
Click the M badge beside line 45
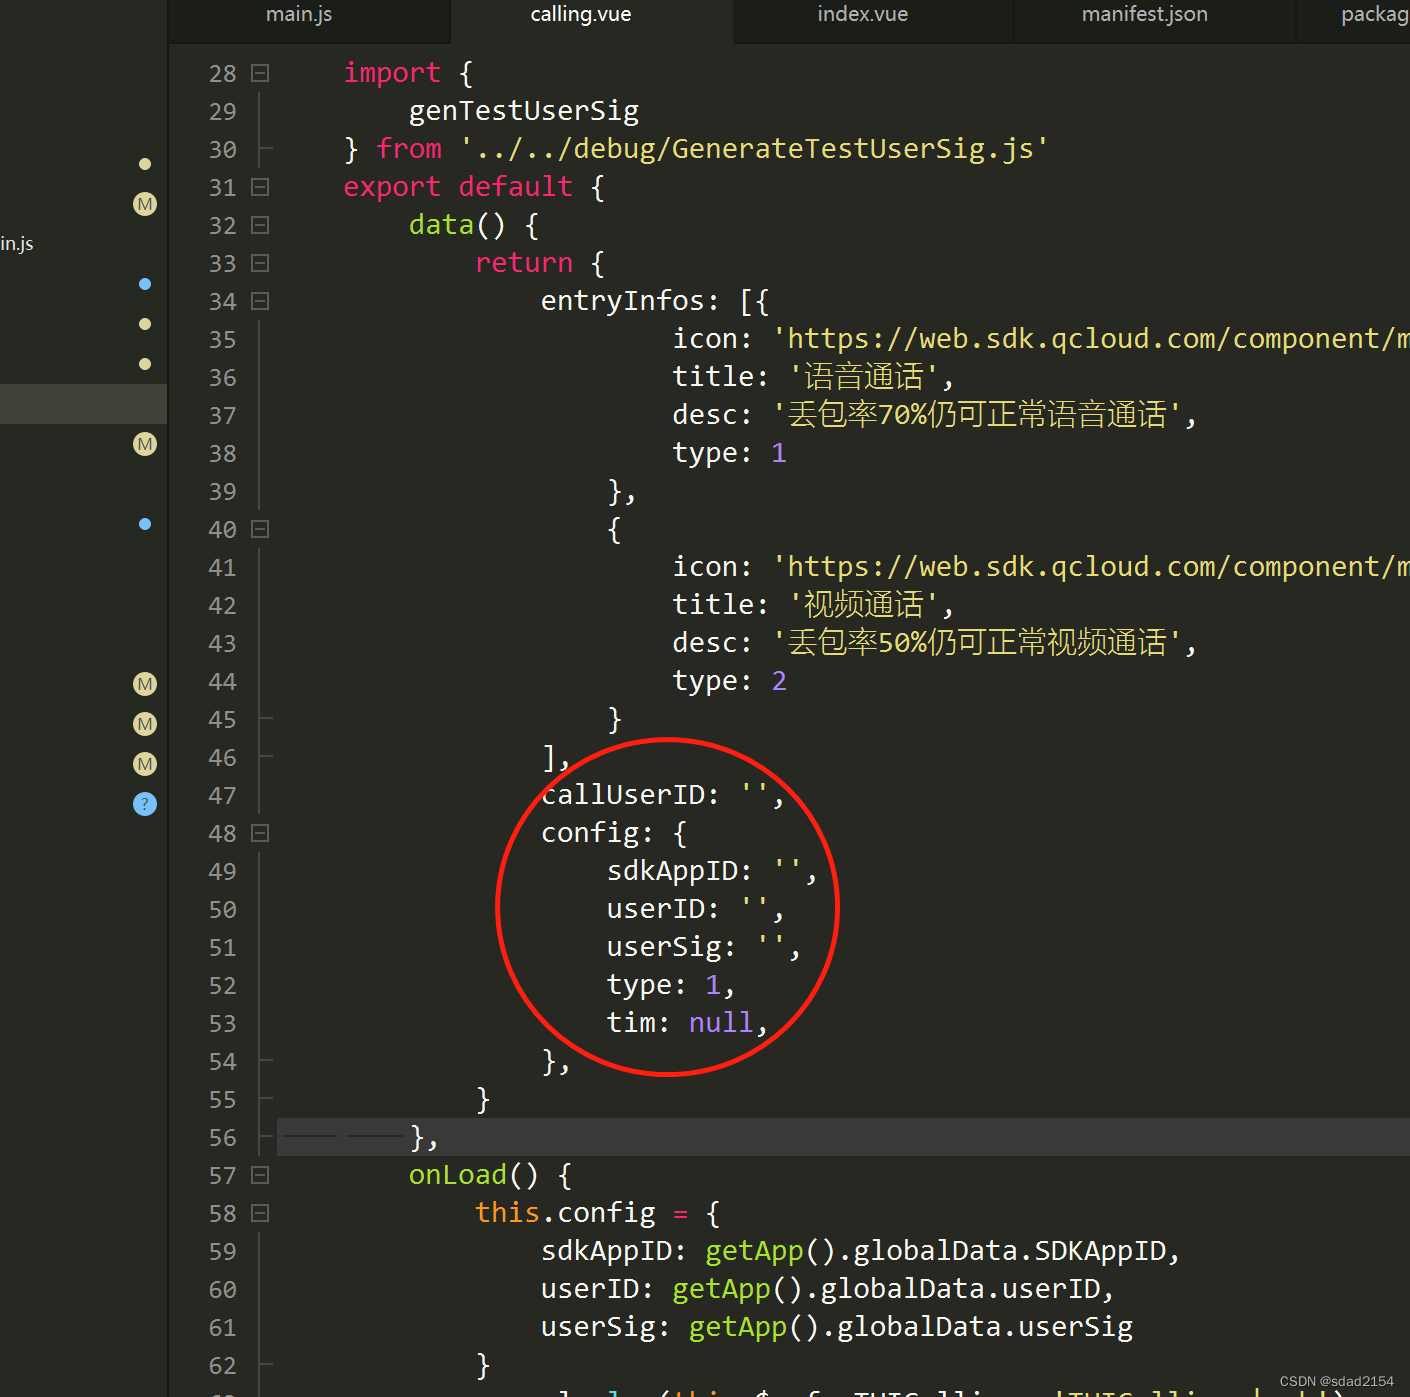(x=145, y=724)
